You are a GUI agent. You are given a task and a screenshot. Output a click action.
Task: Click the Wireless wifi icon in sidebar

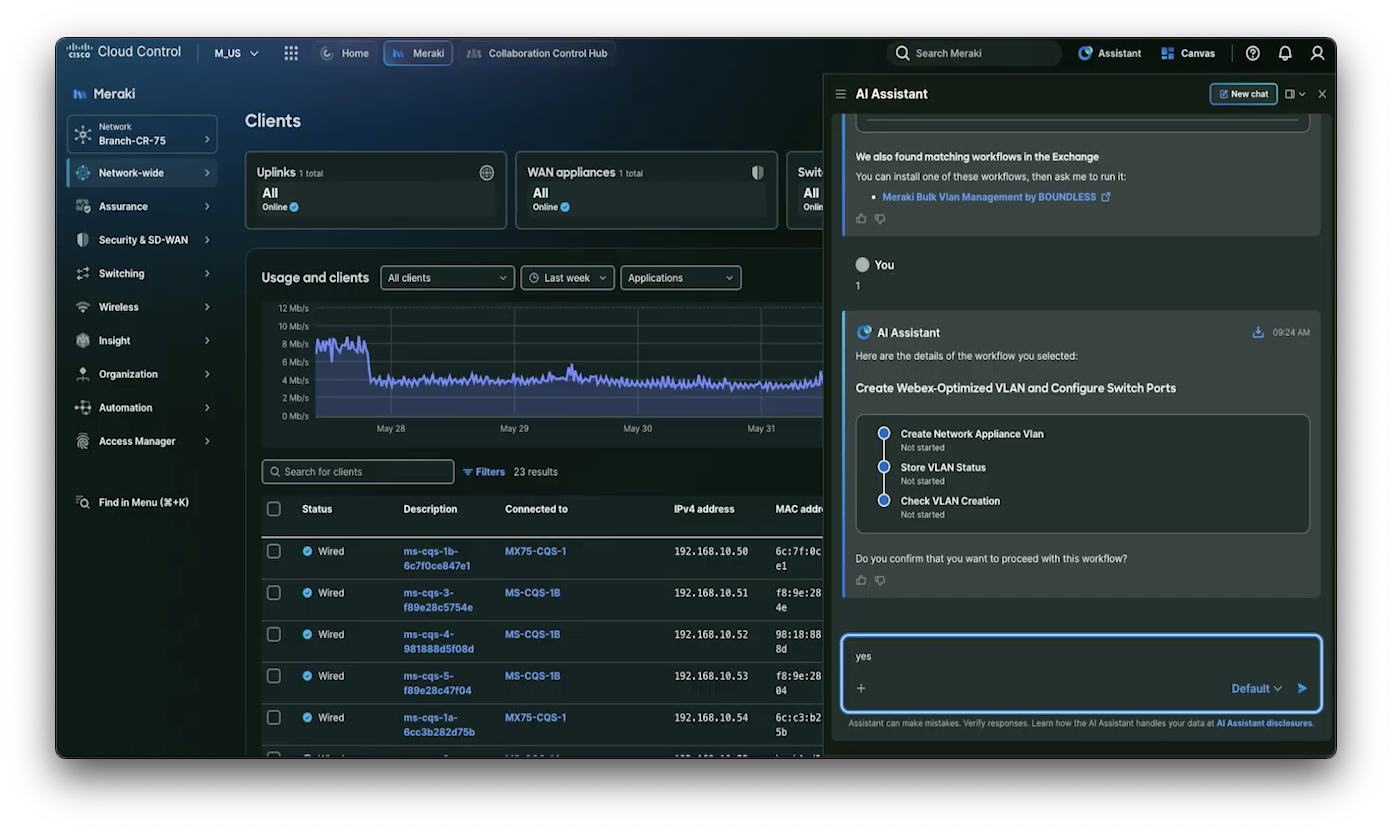point(83,307)
